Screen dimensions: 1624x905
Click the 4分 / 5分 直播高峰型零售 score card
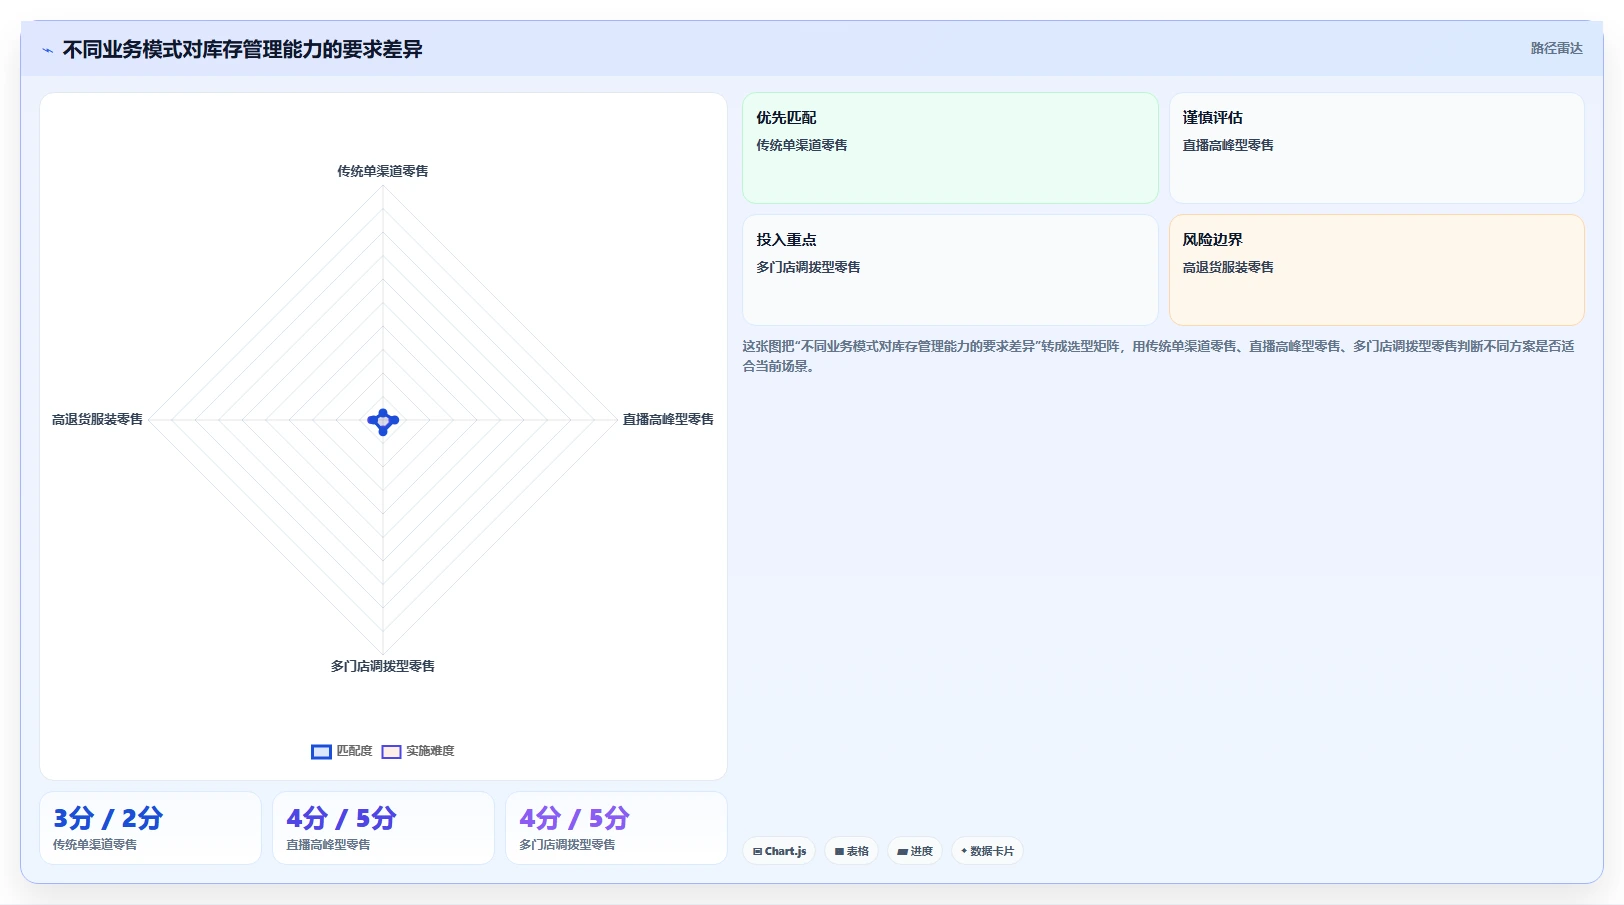click(x=383, y=828)
